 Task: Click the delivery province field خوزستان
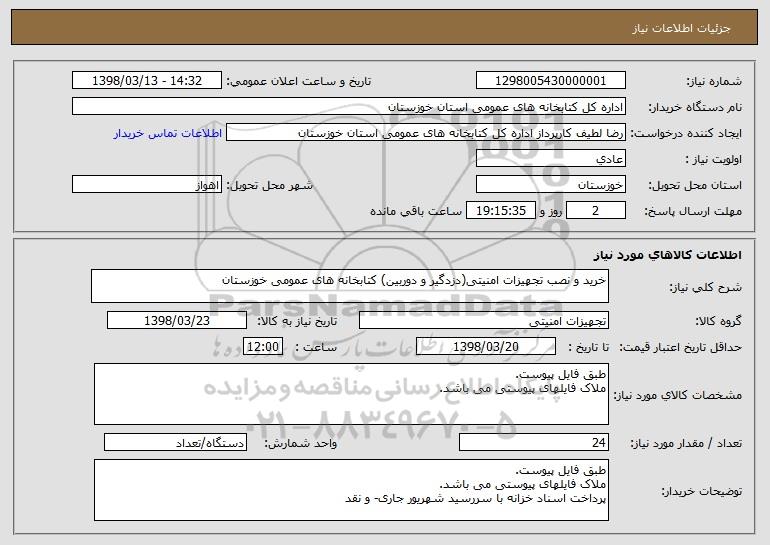pos(550,185)
